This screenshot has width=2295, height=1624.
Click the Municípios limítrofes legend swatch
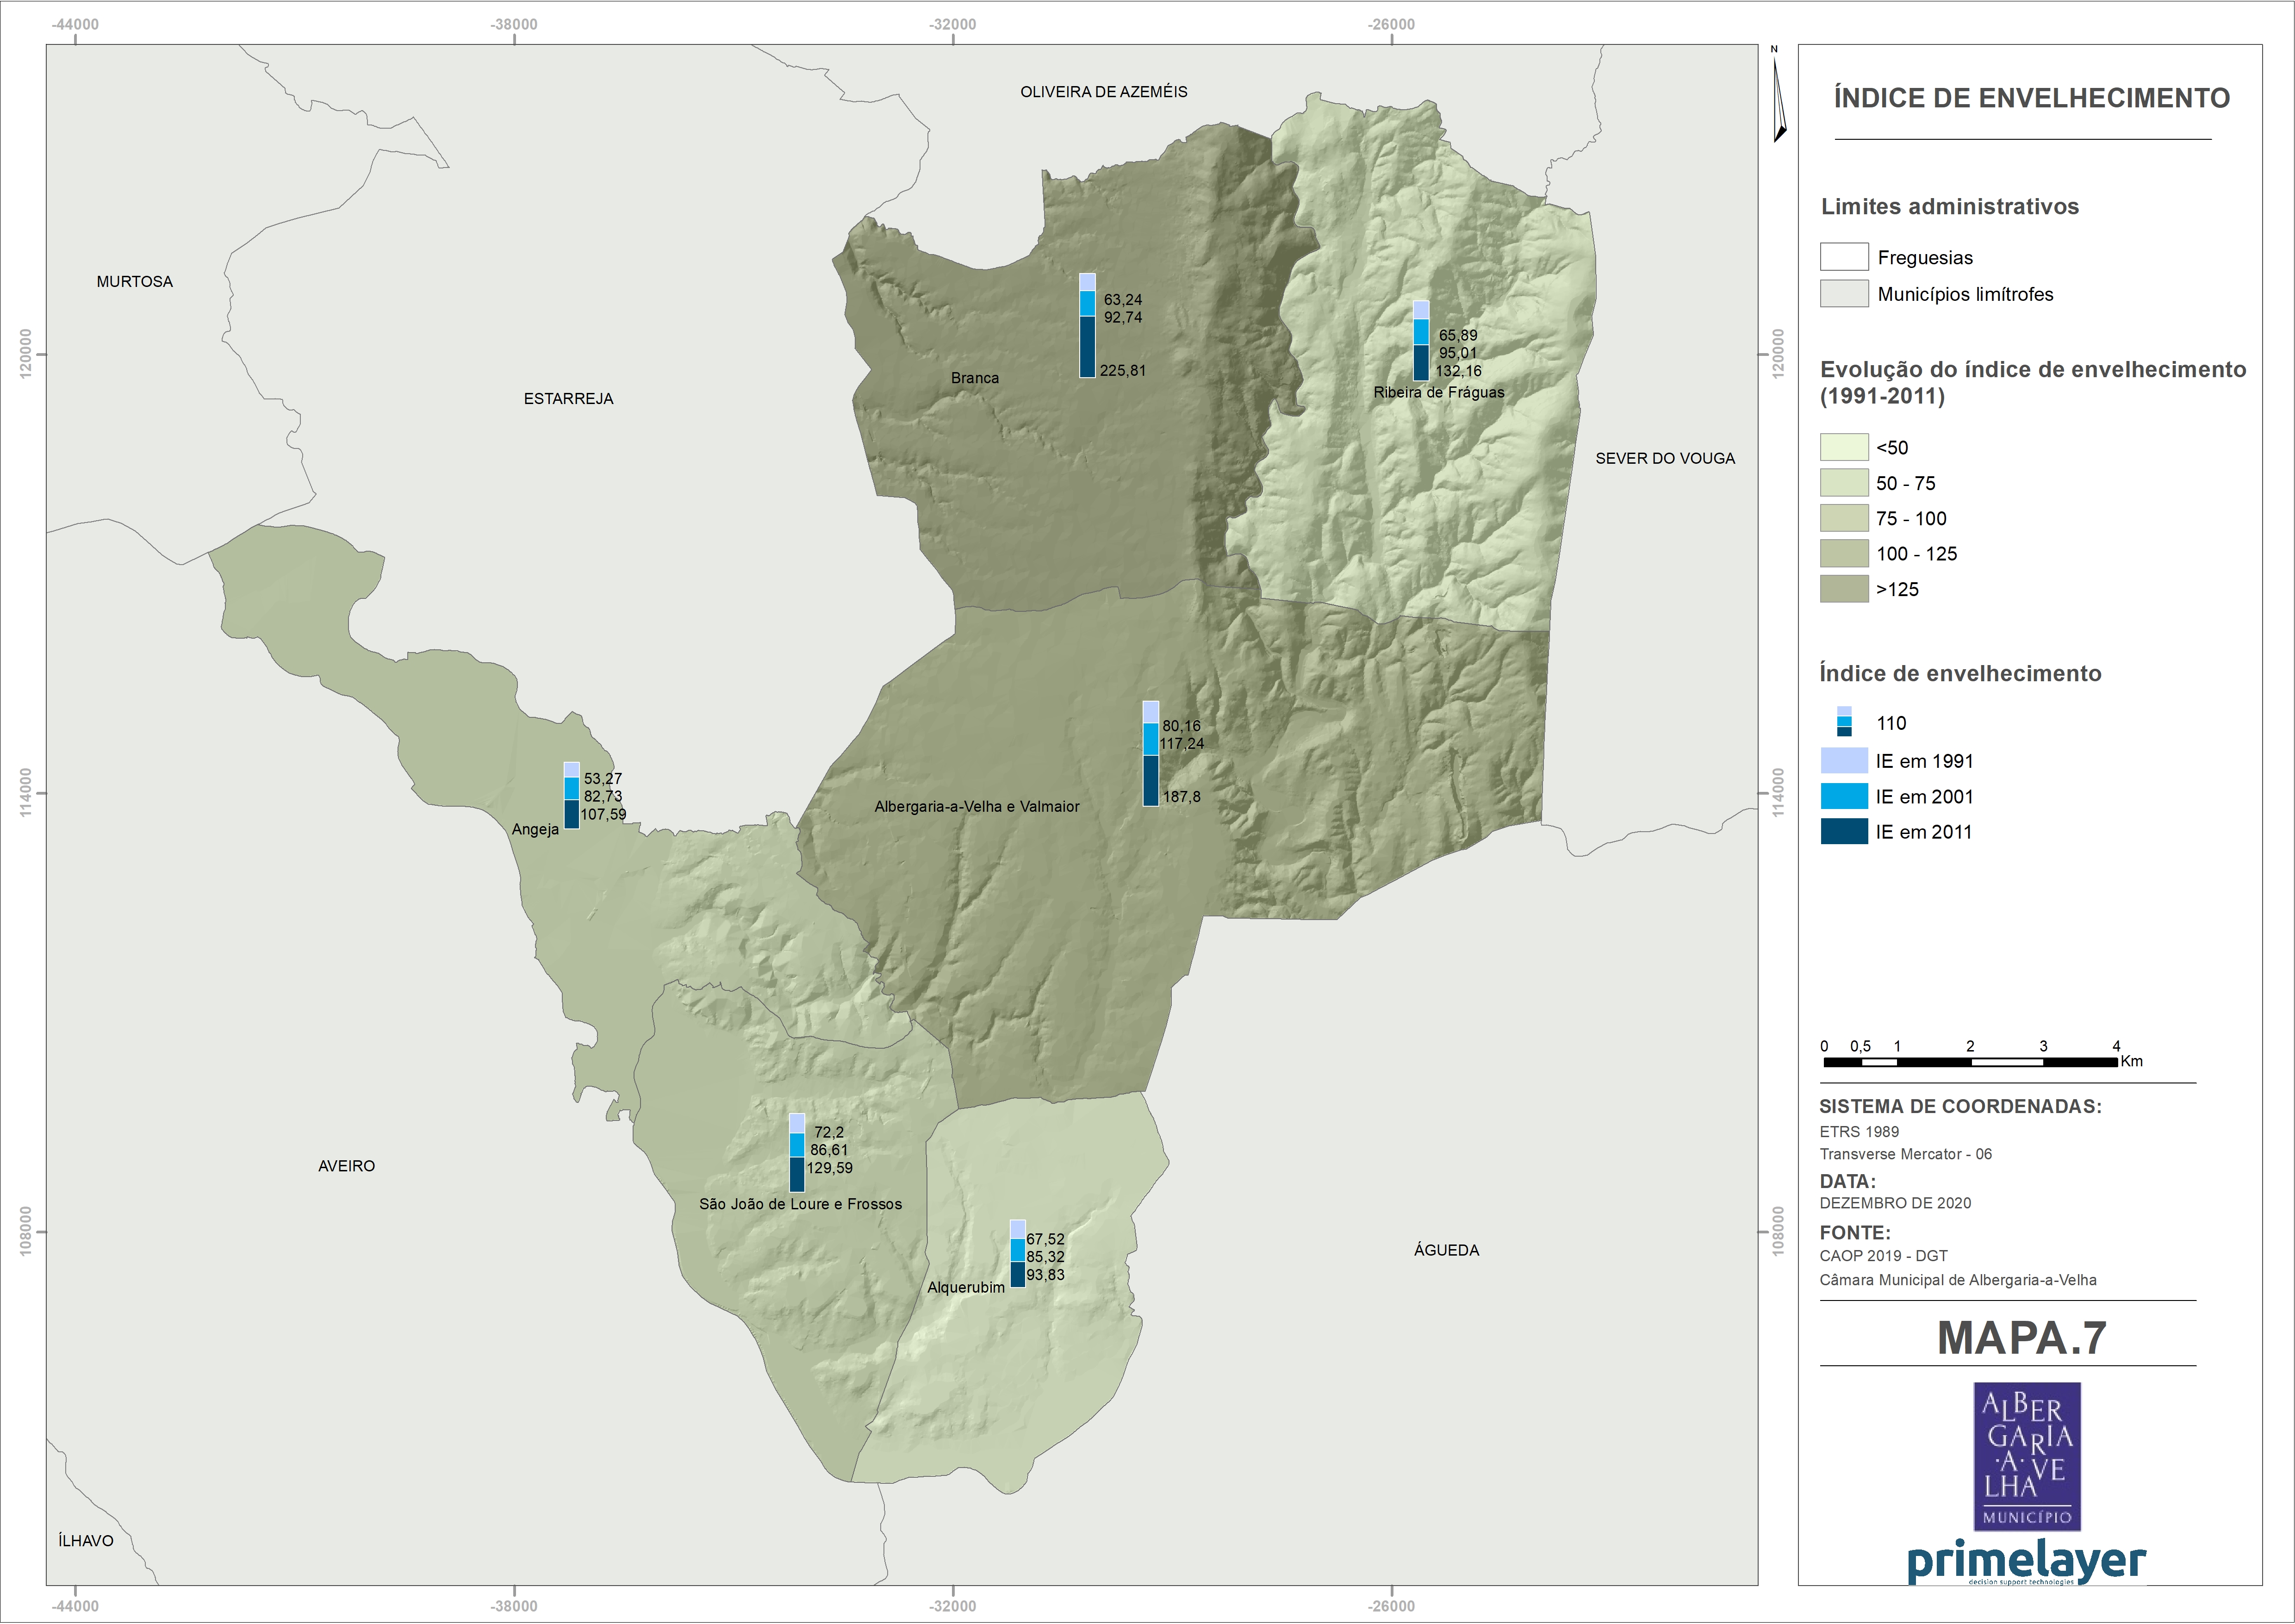(x=1844, y=293)
